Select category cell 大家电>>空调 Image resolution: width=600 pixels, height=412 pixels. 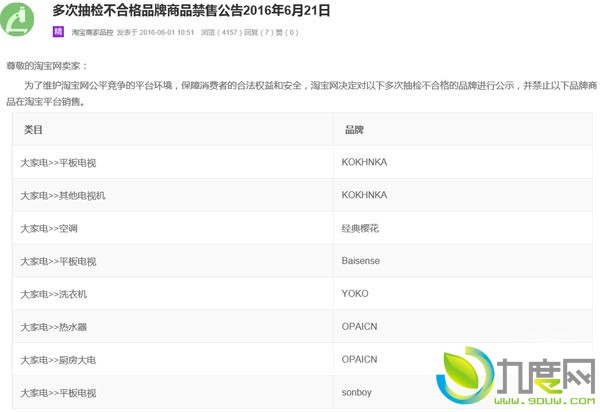coord(49,228)
